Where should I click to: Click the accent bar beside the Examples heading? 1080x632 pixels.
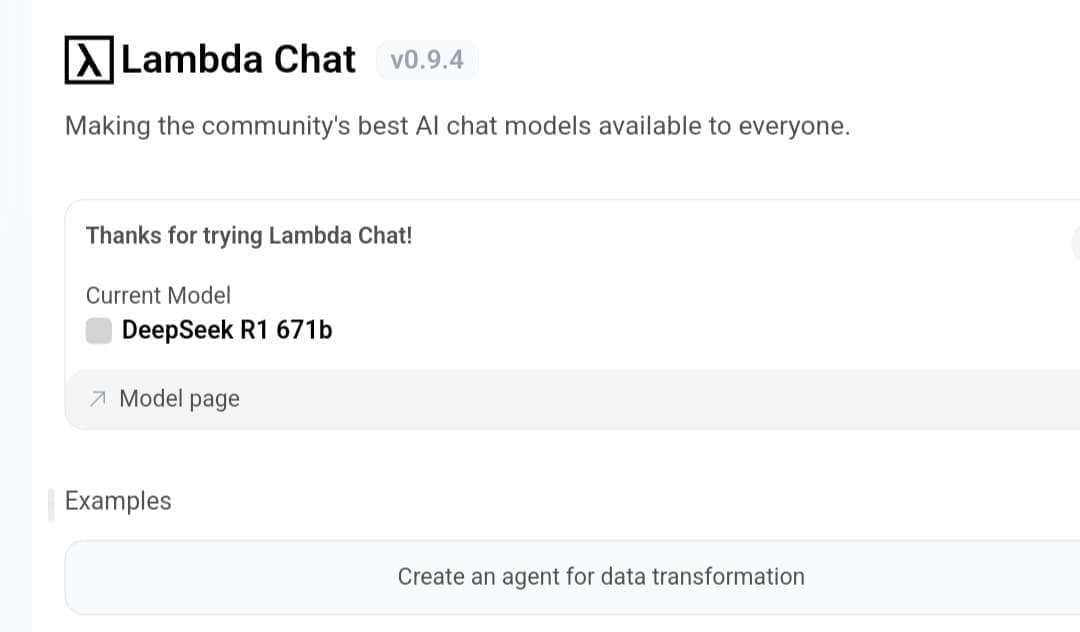click(51, 505)
